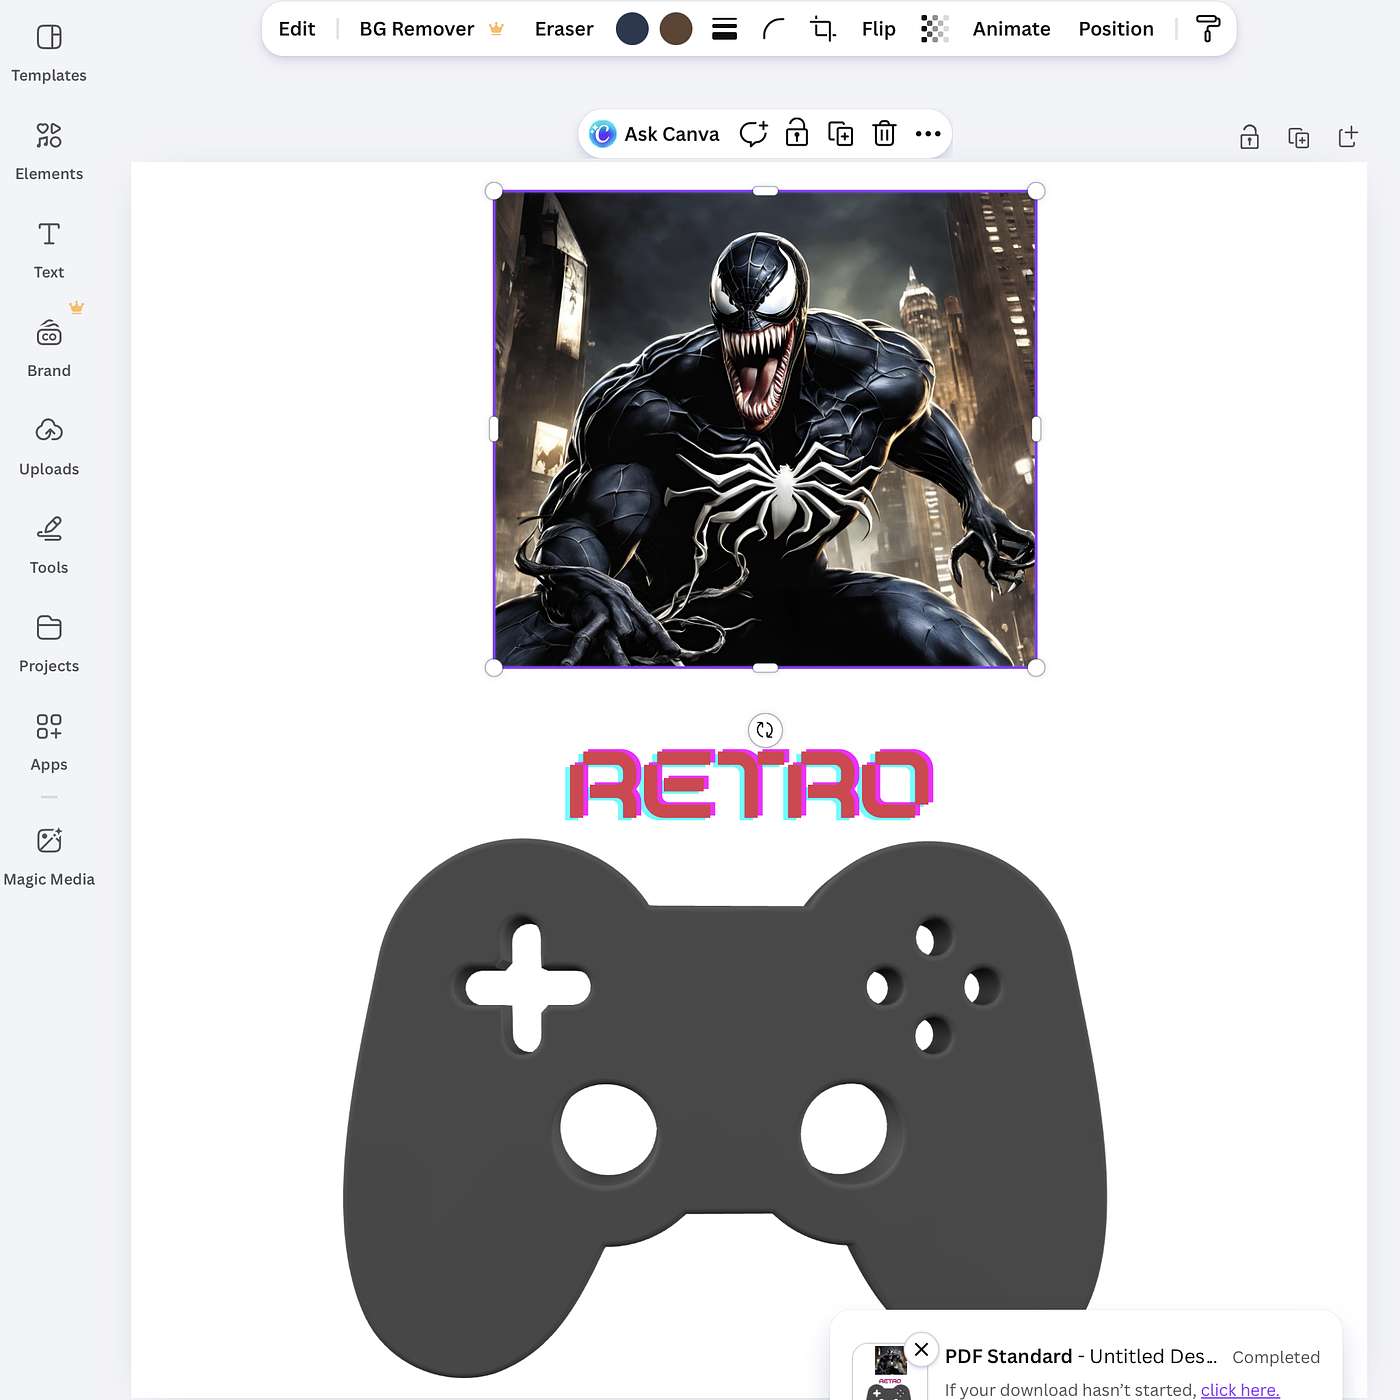
Task: Click the Ask Canva button
Action: pos(655,134)
